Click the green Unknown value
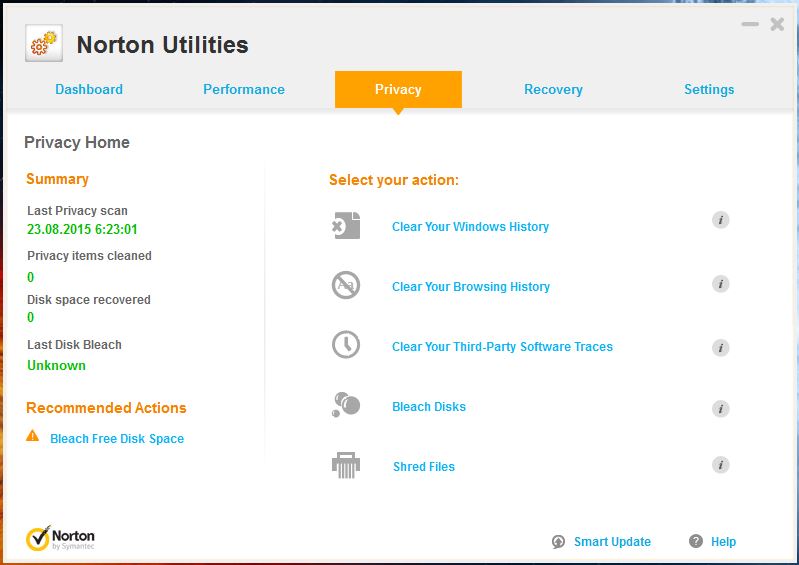Screen dimensions: 799x565 pyautogui.click(x=57, y=365)
